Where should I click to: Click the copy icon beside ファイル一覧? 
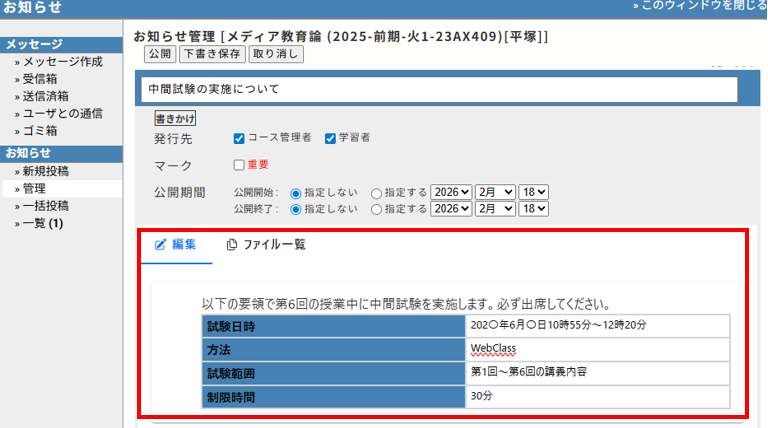[x=232, y=244]
